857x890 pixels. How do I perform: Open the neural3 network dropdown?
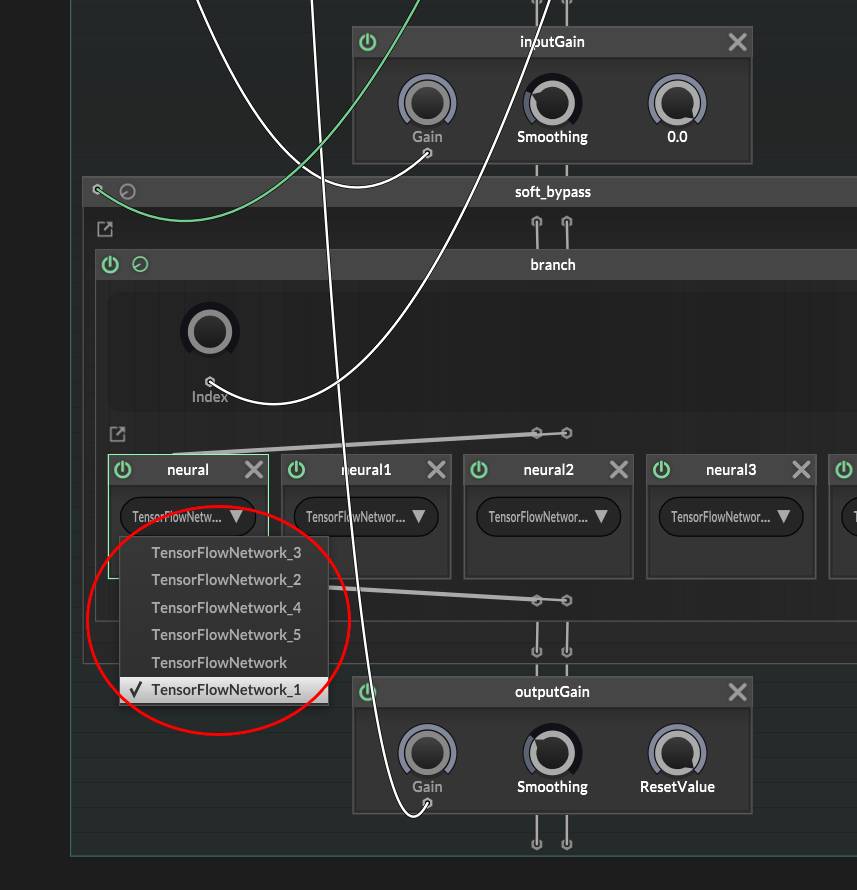point(731,517)
